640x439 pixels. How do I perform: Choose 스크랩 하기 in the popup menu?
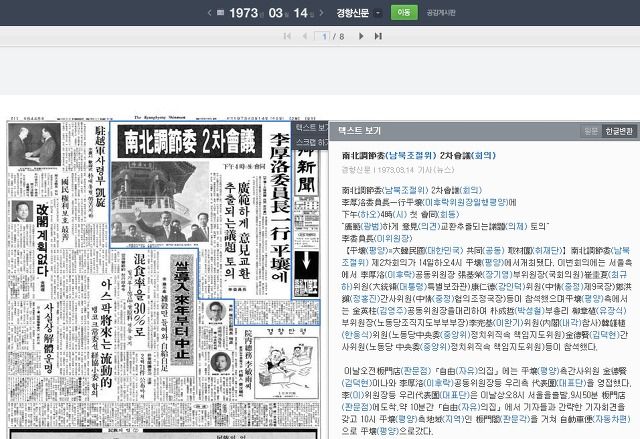pos(311,142)
